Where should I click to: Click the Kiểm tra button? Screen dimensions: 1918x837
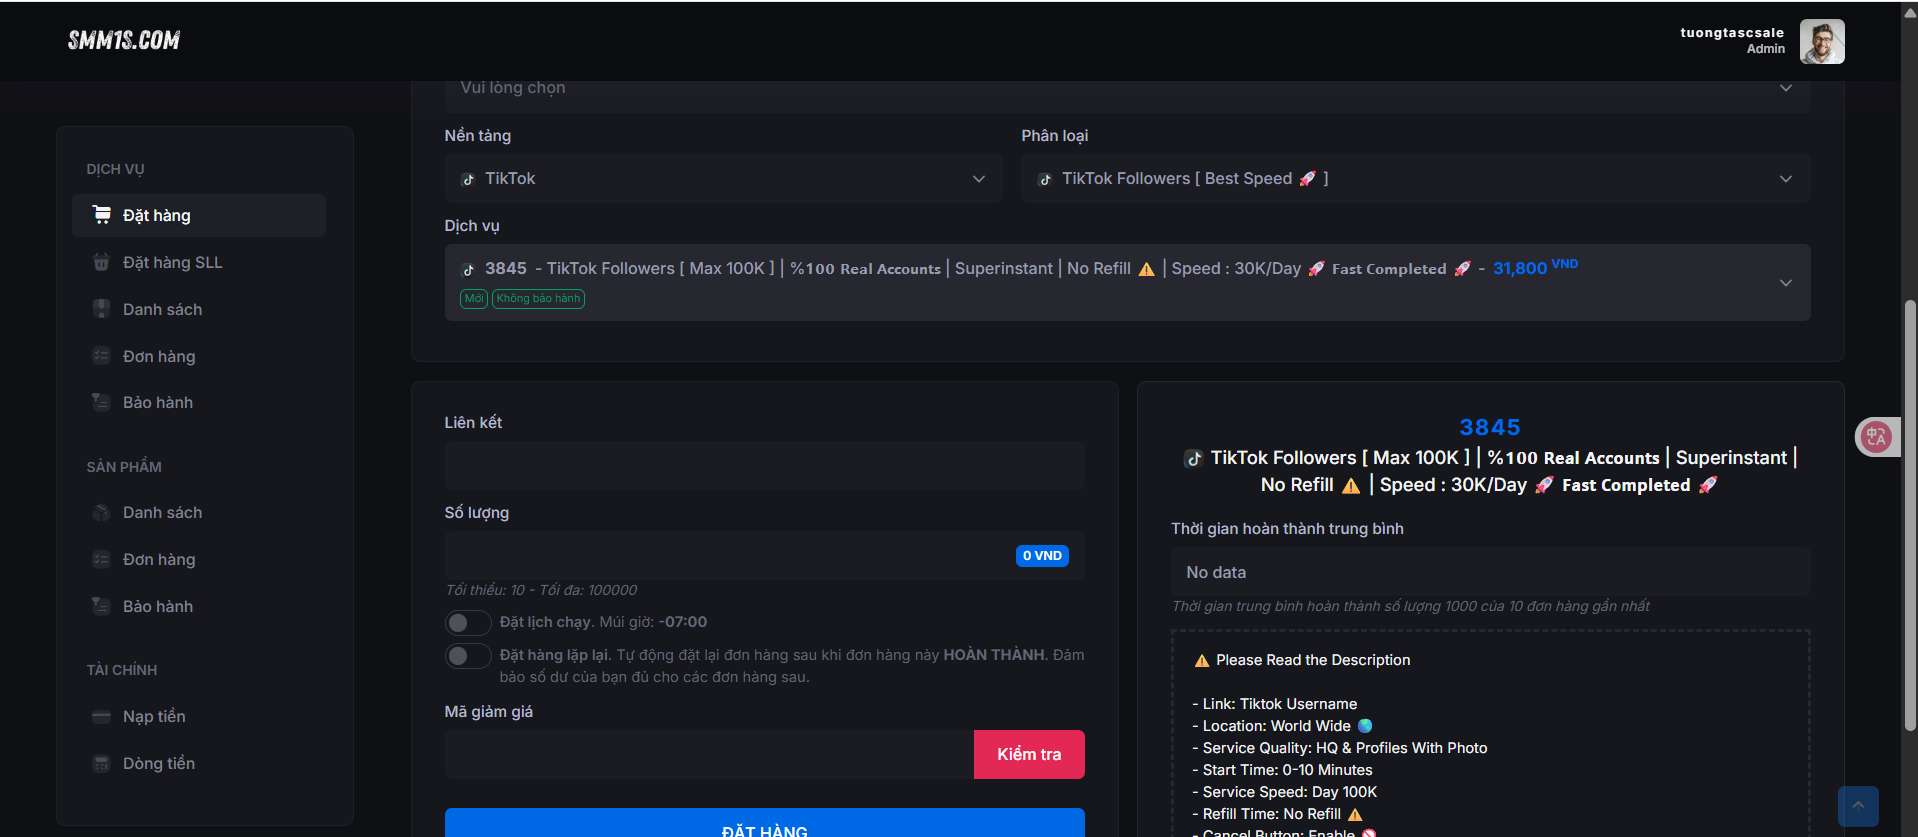[x=1029, y=754]
